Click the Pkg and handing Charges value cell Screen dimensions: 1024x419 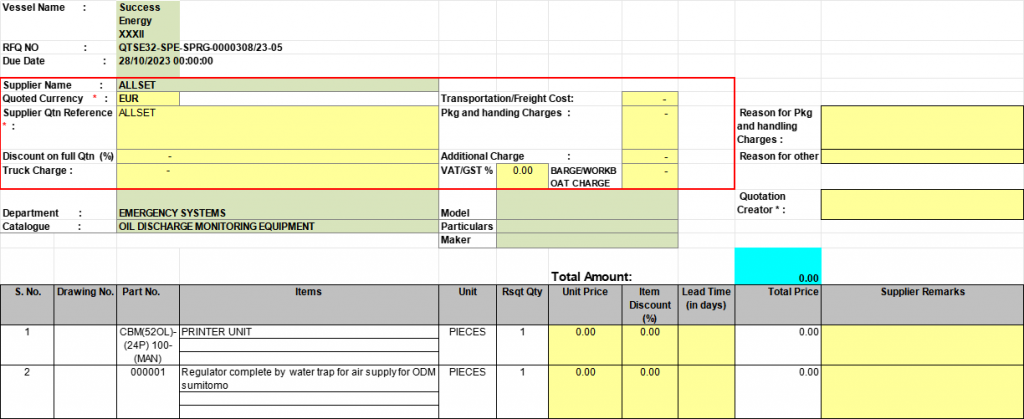click(649, 127)
